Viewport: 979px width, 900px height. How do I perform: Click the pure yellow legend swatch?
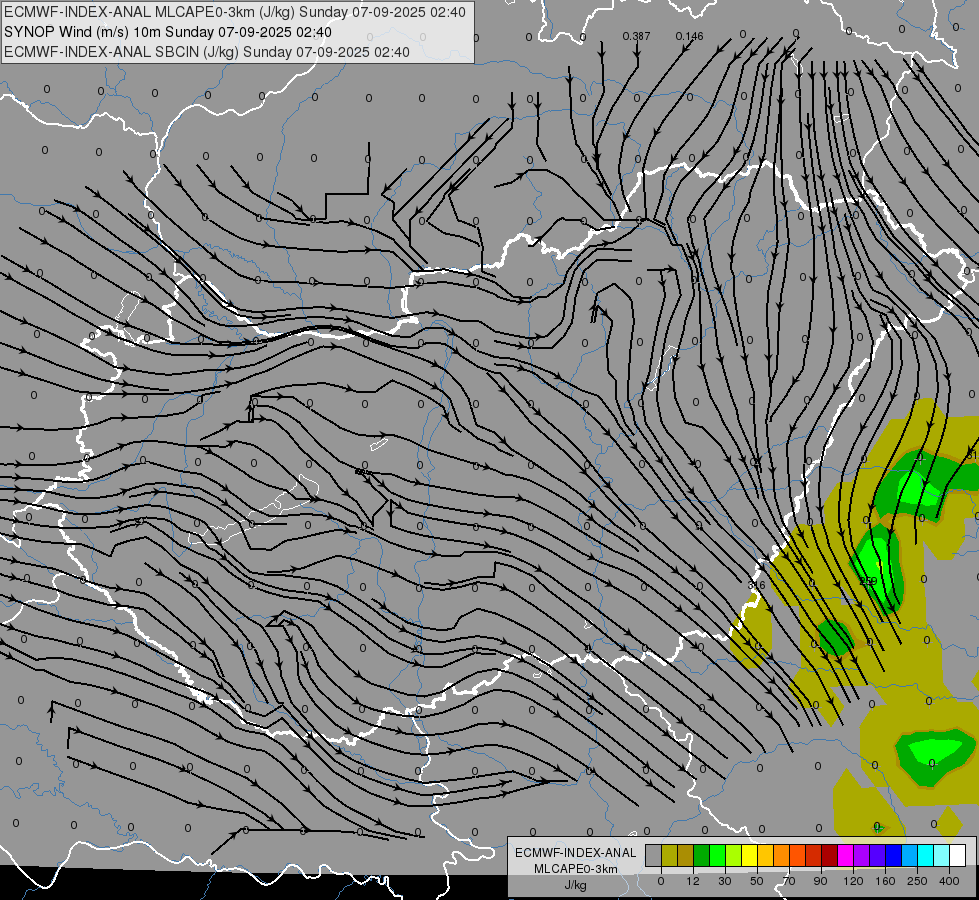pyautogui.click(x=750, y=856)
